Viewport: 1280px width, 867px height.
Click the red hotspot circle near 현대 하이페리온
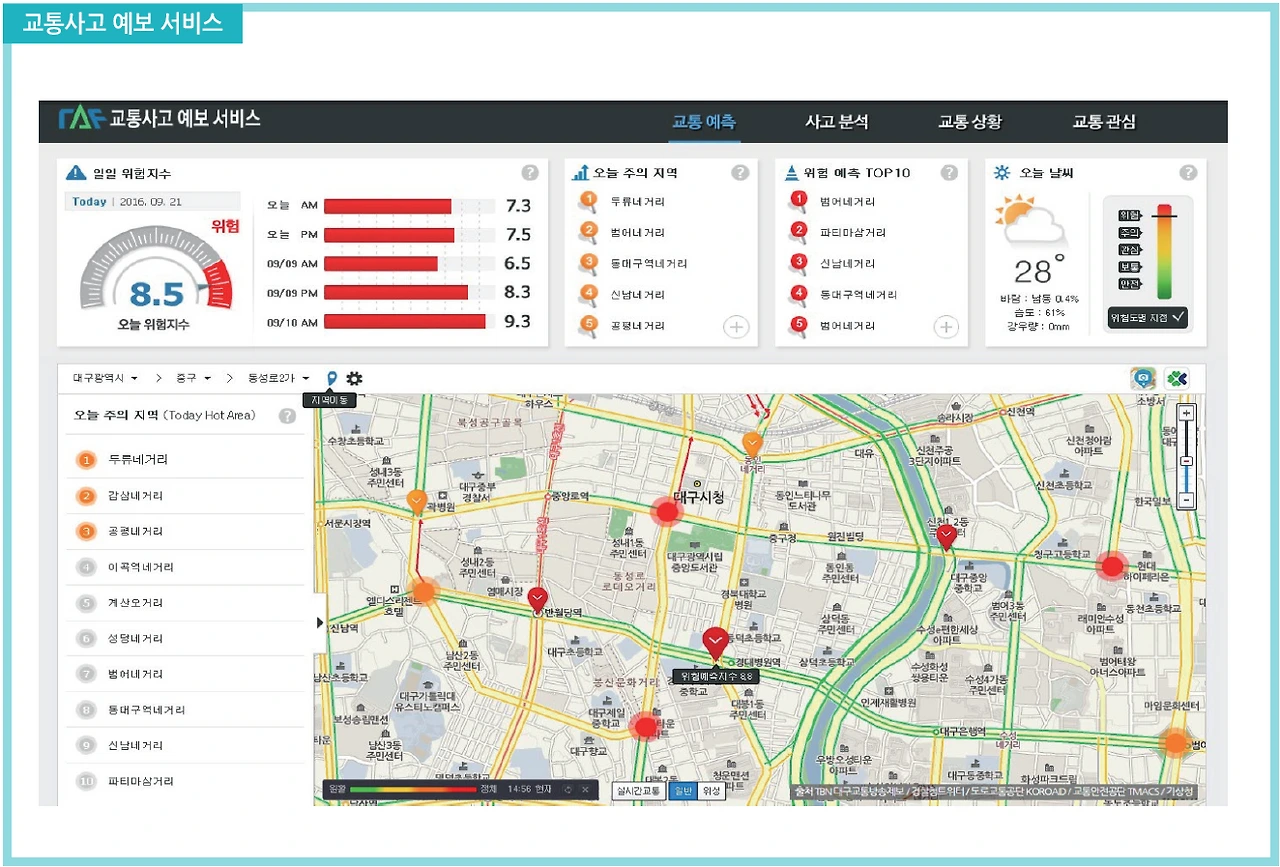[x=1112, y=567]
